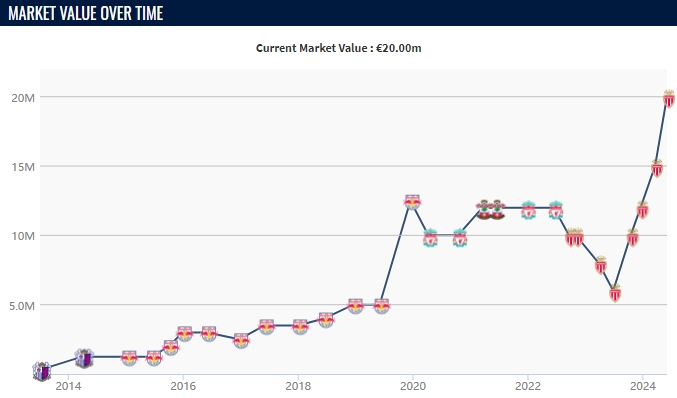Select the first Liverpool crest at 10M after 2020
Screen dimensions: 677x398
click(x=430, y=237)
